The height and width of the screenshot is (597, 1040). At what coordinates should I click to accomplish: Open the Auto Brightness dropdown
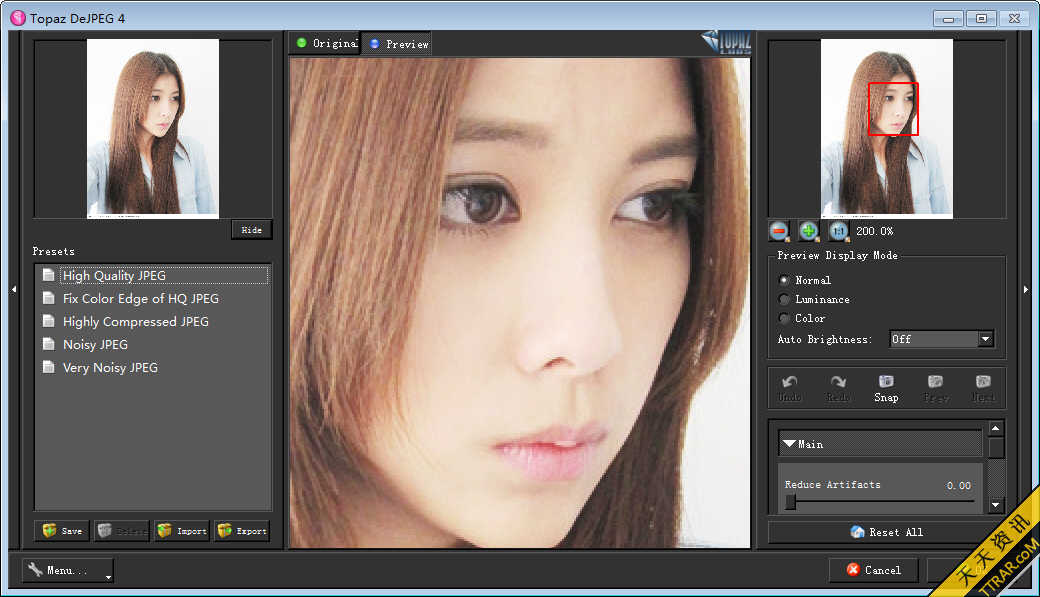click(985, 339)
